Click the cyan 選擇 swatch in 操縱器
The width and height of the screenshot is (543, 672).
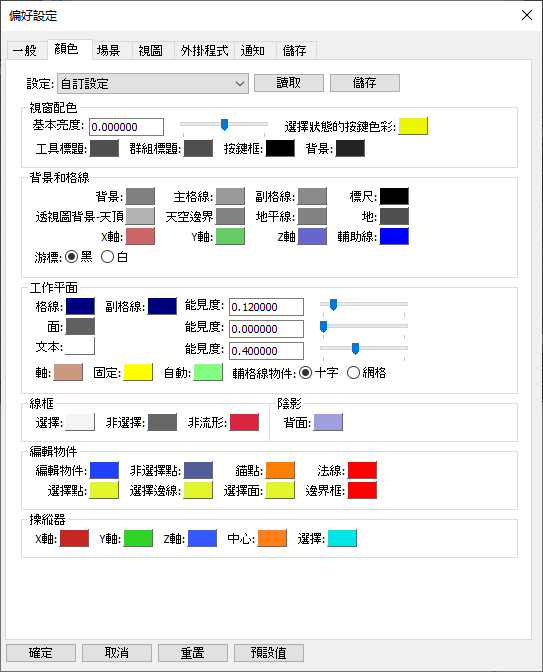pos(342,538)
